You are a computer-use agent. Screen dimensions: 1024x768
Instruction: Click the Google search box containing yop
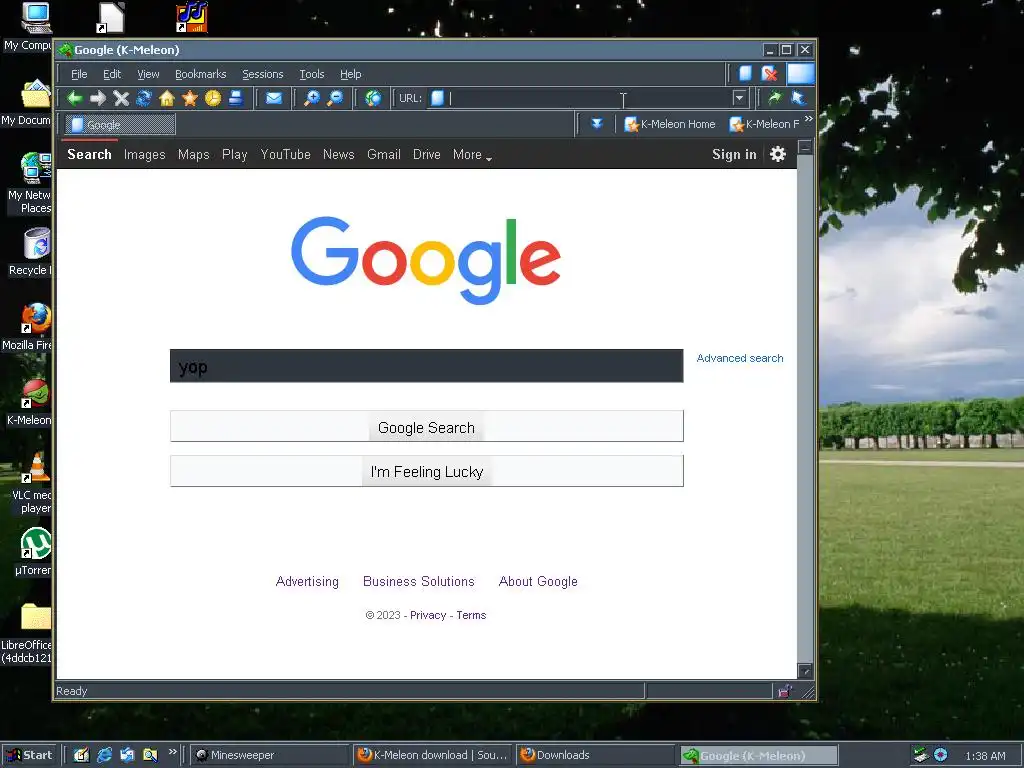[426, 366]
